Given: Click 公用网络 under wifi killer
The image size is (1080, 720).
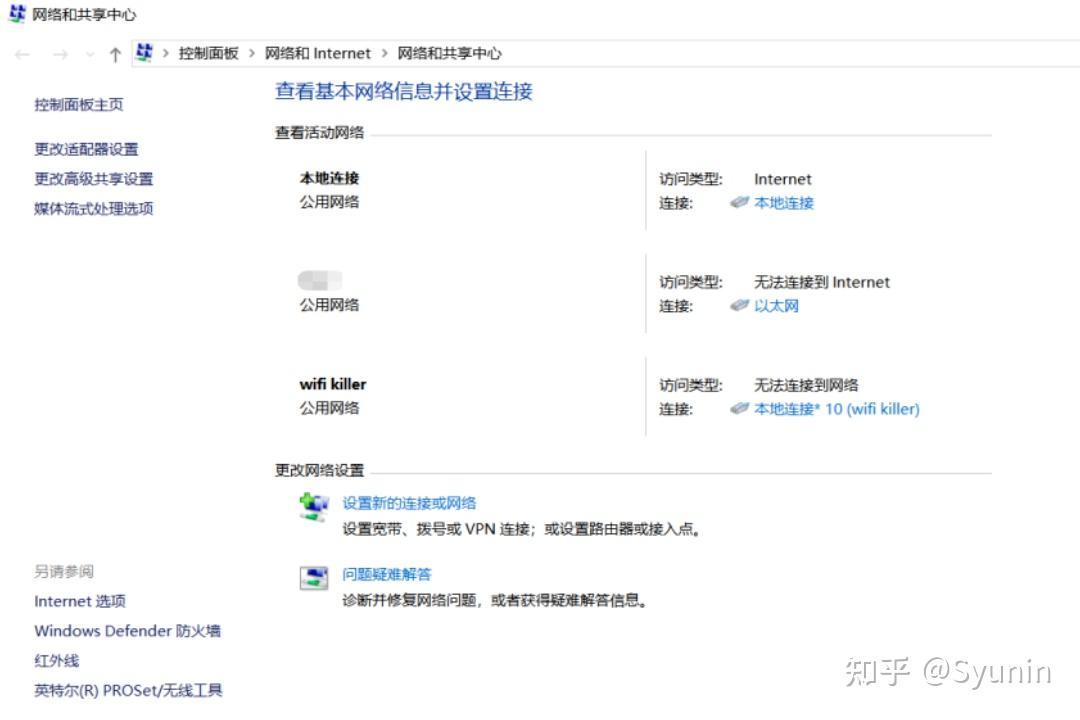Looking at the screenshot, I should (x=329, y=408).
